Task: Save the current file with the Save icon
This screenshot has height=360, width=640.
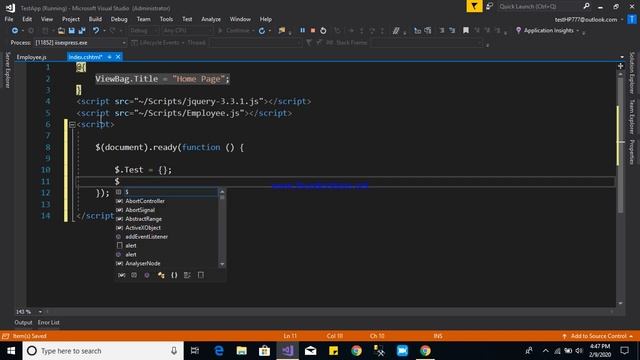Action: click(x=72, y=31)
